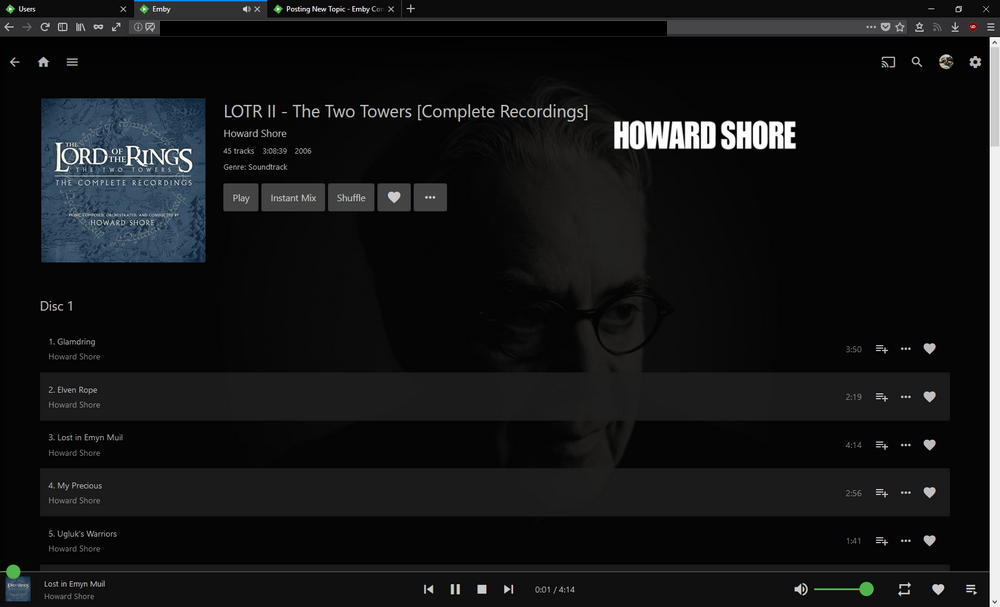Click the Two Towers album cover

point(123,180)
